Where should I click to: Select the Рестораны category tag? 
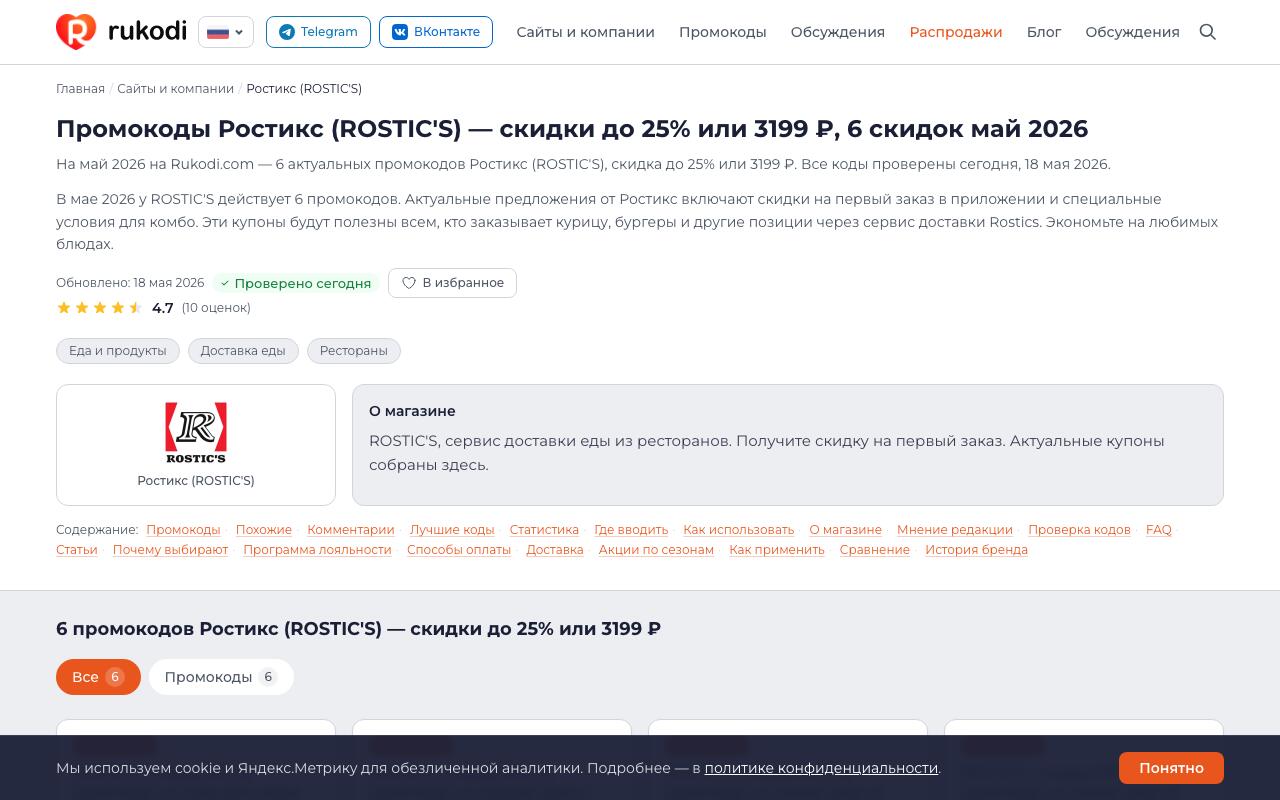coord(354,351)
